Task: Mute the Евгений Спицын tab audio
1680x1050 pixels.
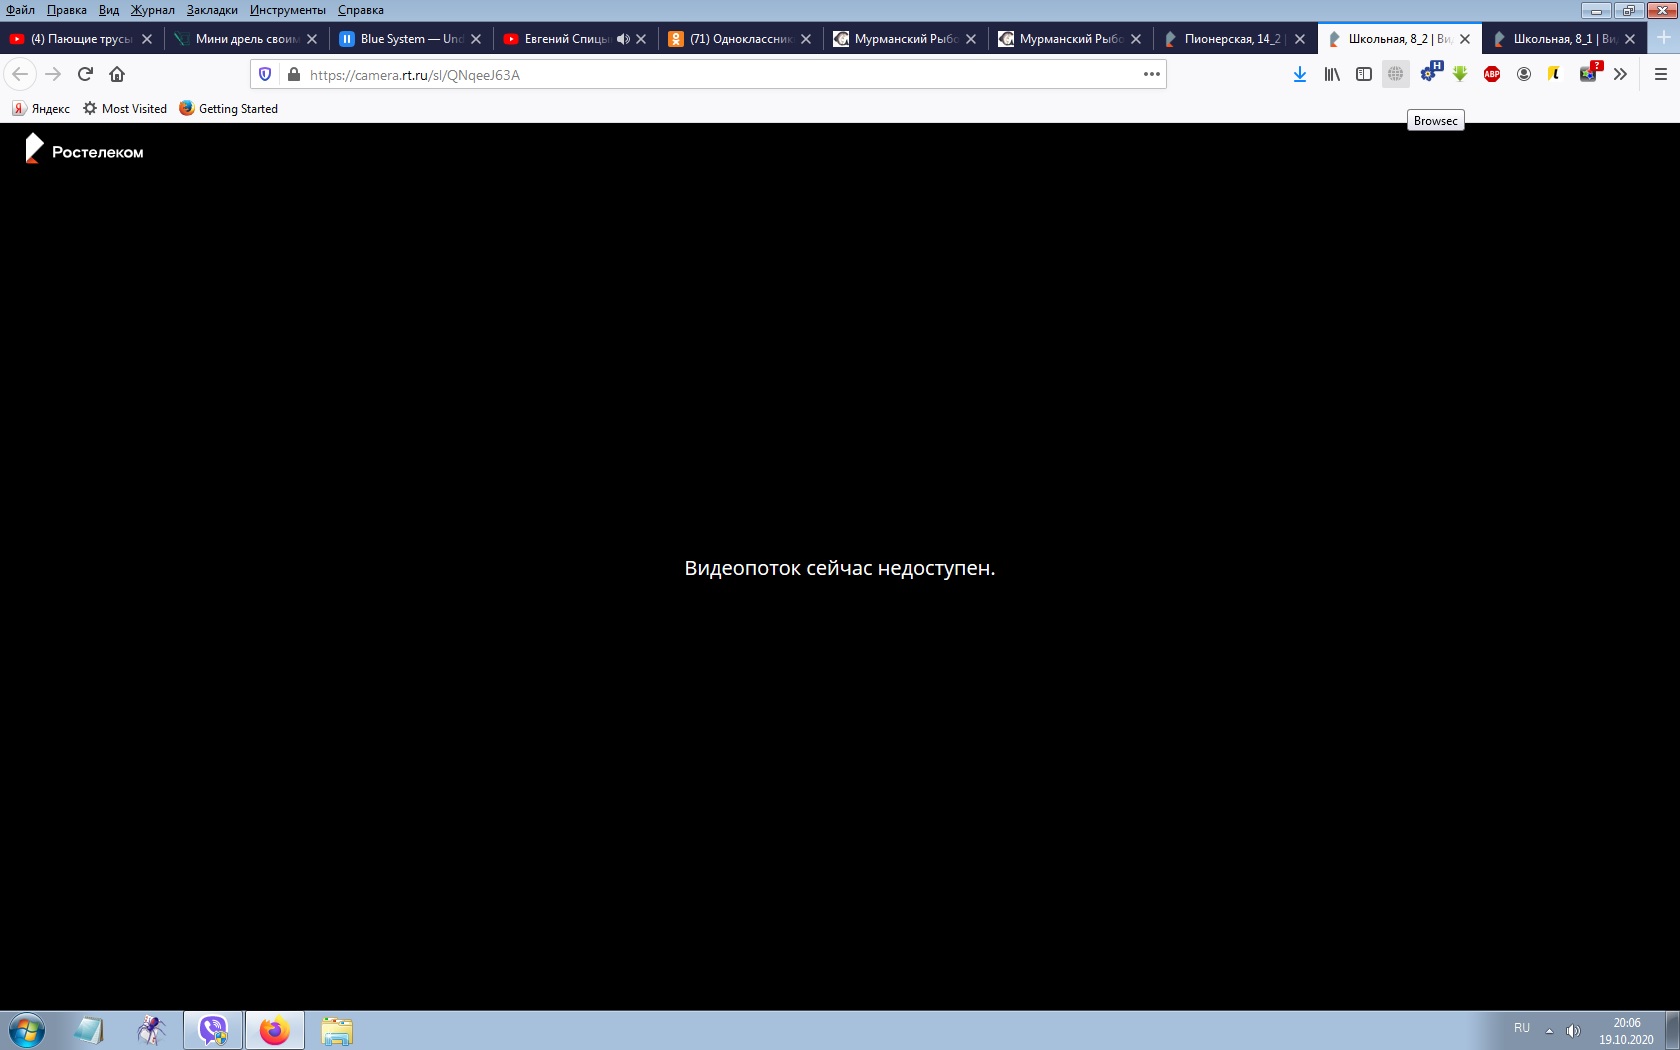Action: 623,39
